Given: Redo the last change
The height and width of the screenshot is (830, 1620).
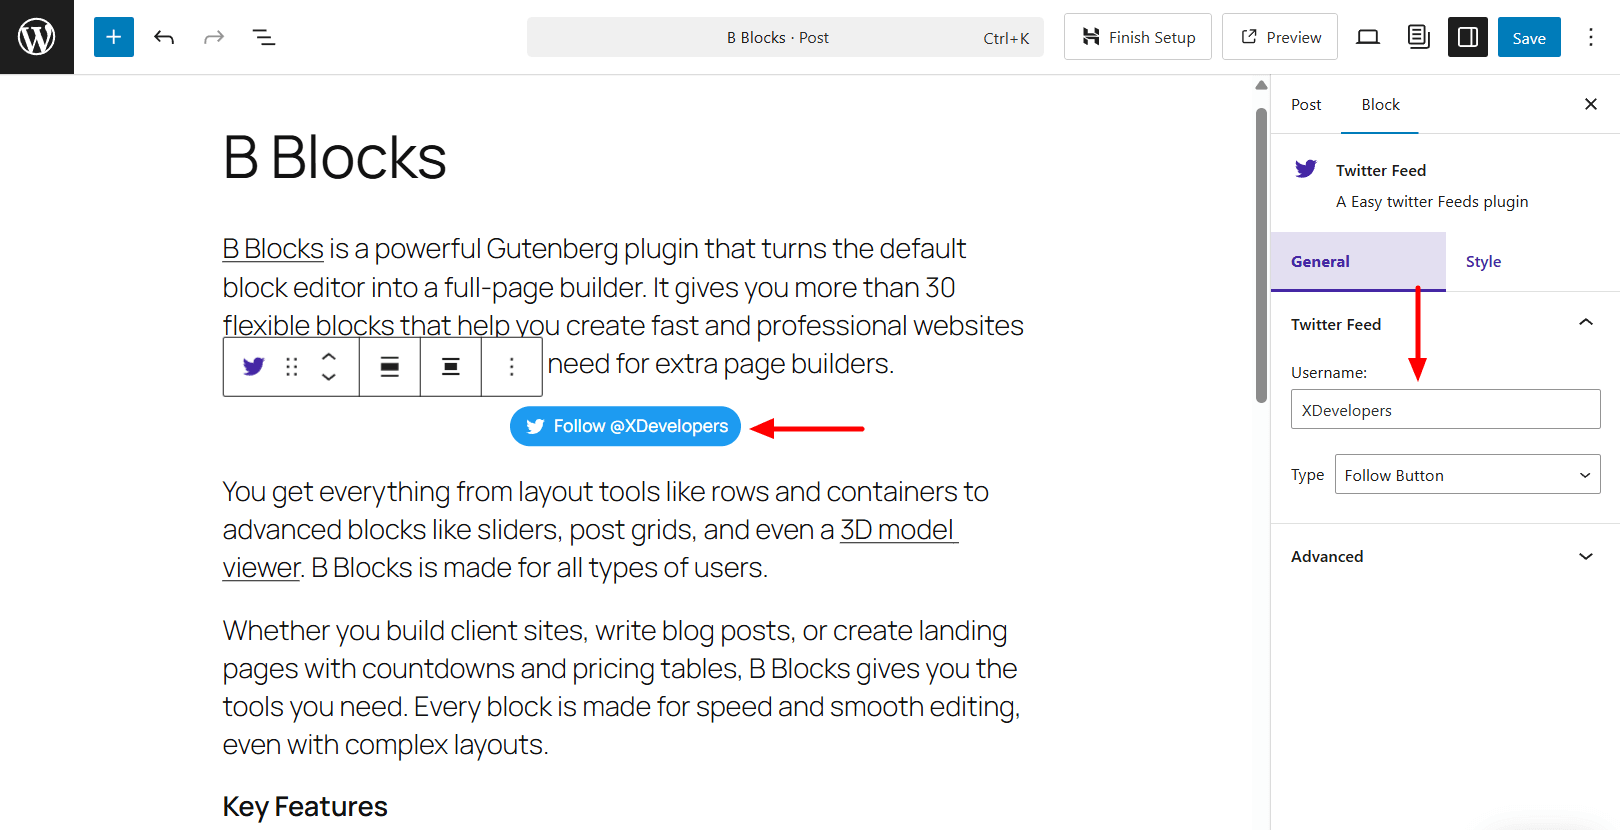Looking at the screenshot, I should pos(213,36).
